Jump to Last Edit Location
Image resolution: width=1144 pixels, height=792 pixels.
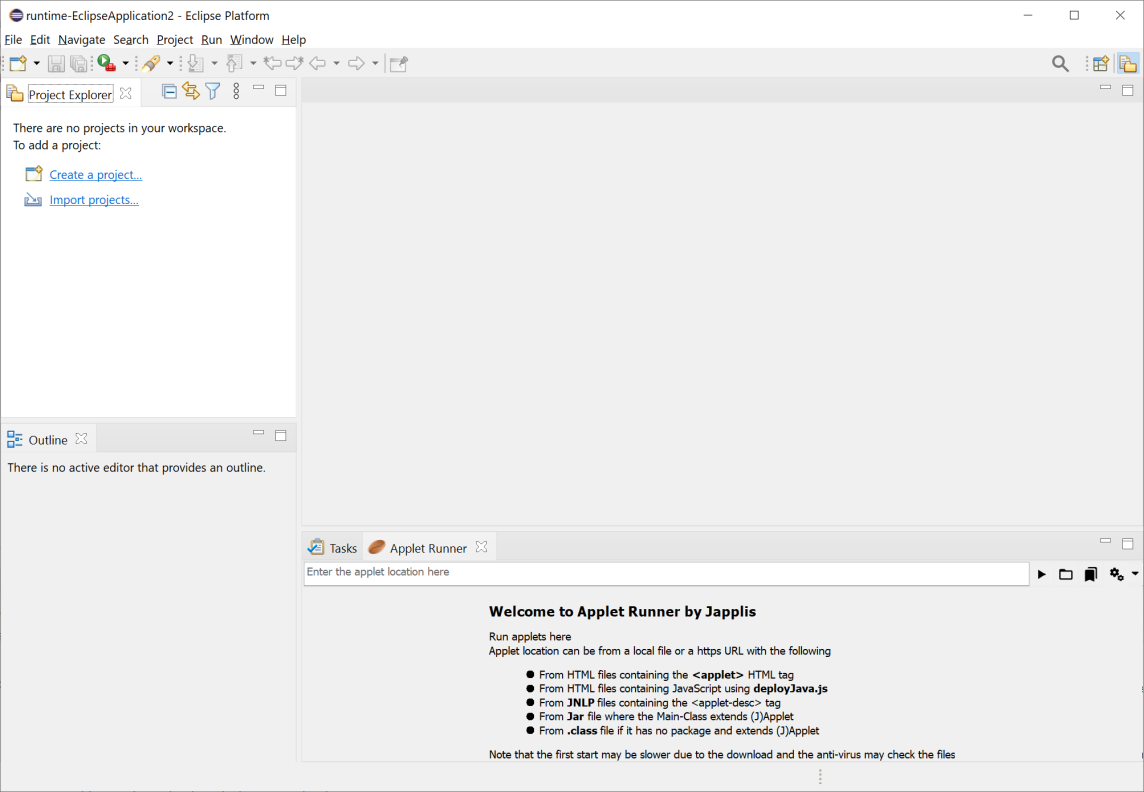(x=273, y=63)
